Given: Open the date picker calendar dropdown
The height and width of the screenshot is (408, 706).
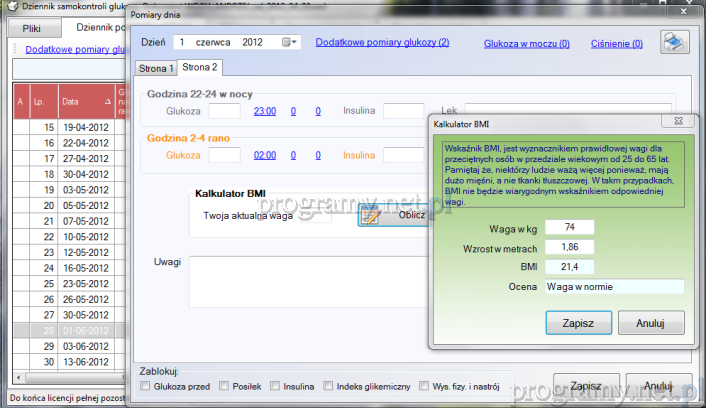Looking at the screenshot, I should coord(290,43).
